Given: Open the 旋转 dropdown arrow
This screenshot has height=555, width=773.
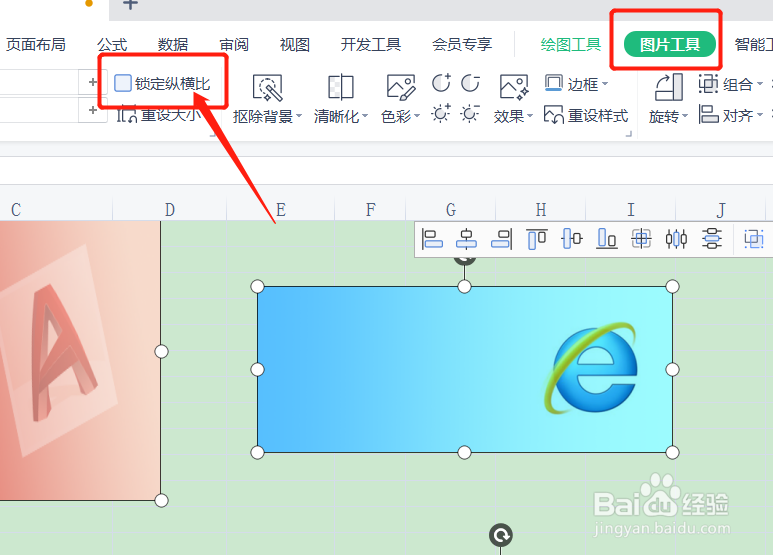Looking at the screenshot, I should tap(685, 116).
